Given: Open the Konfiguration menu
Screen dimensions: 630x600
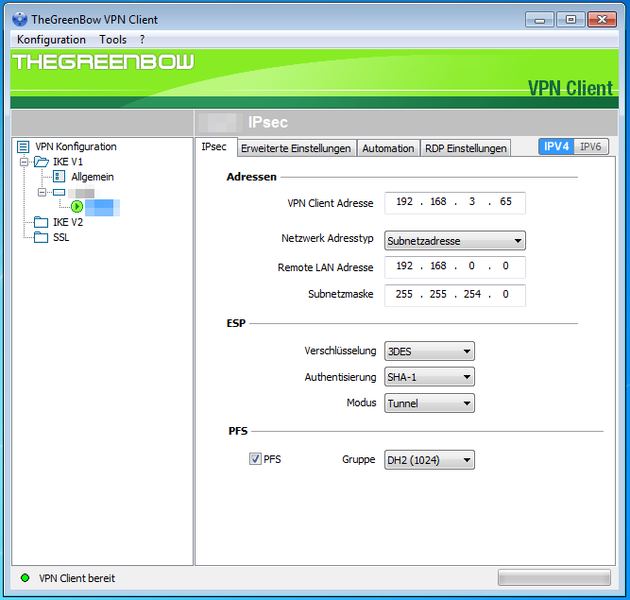Looking at the screenshot, I should click(51, 39).
